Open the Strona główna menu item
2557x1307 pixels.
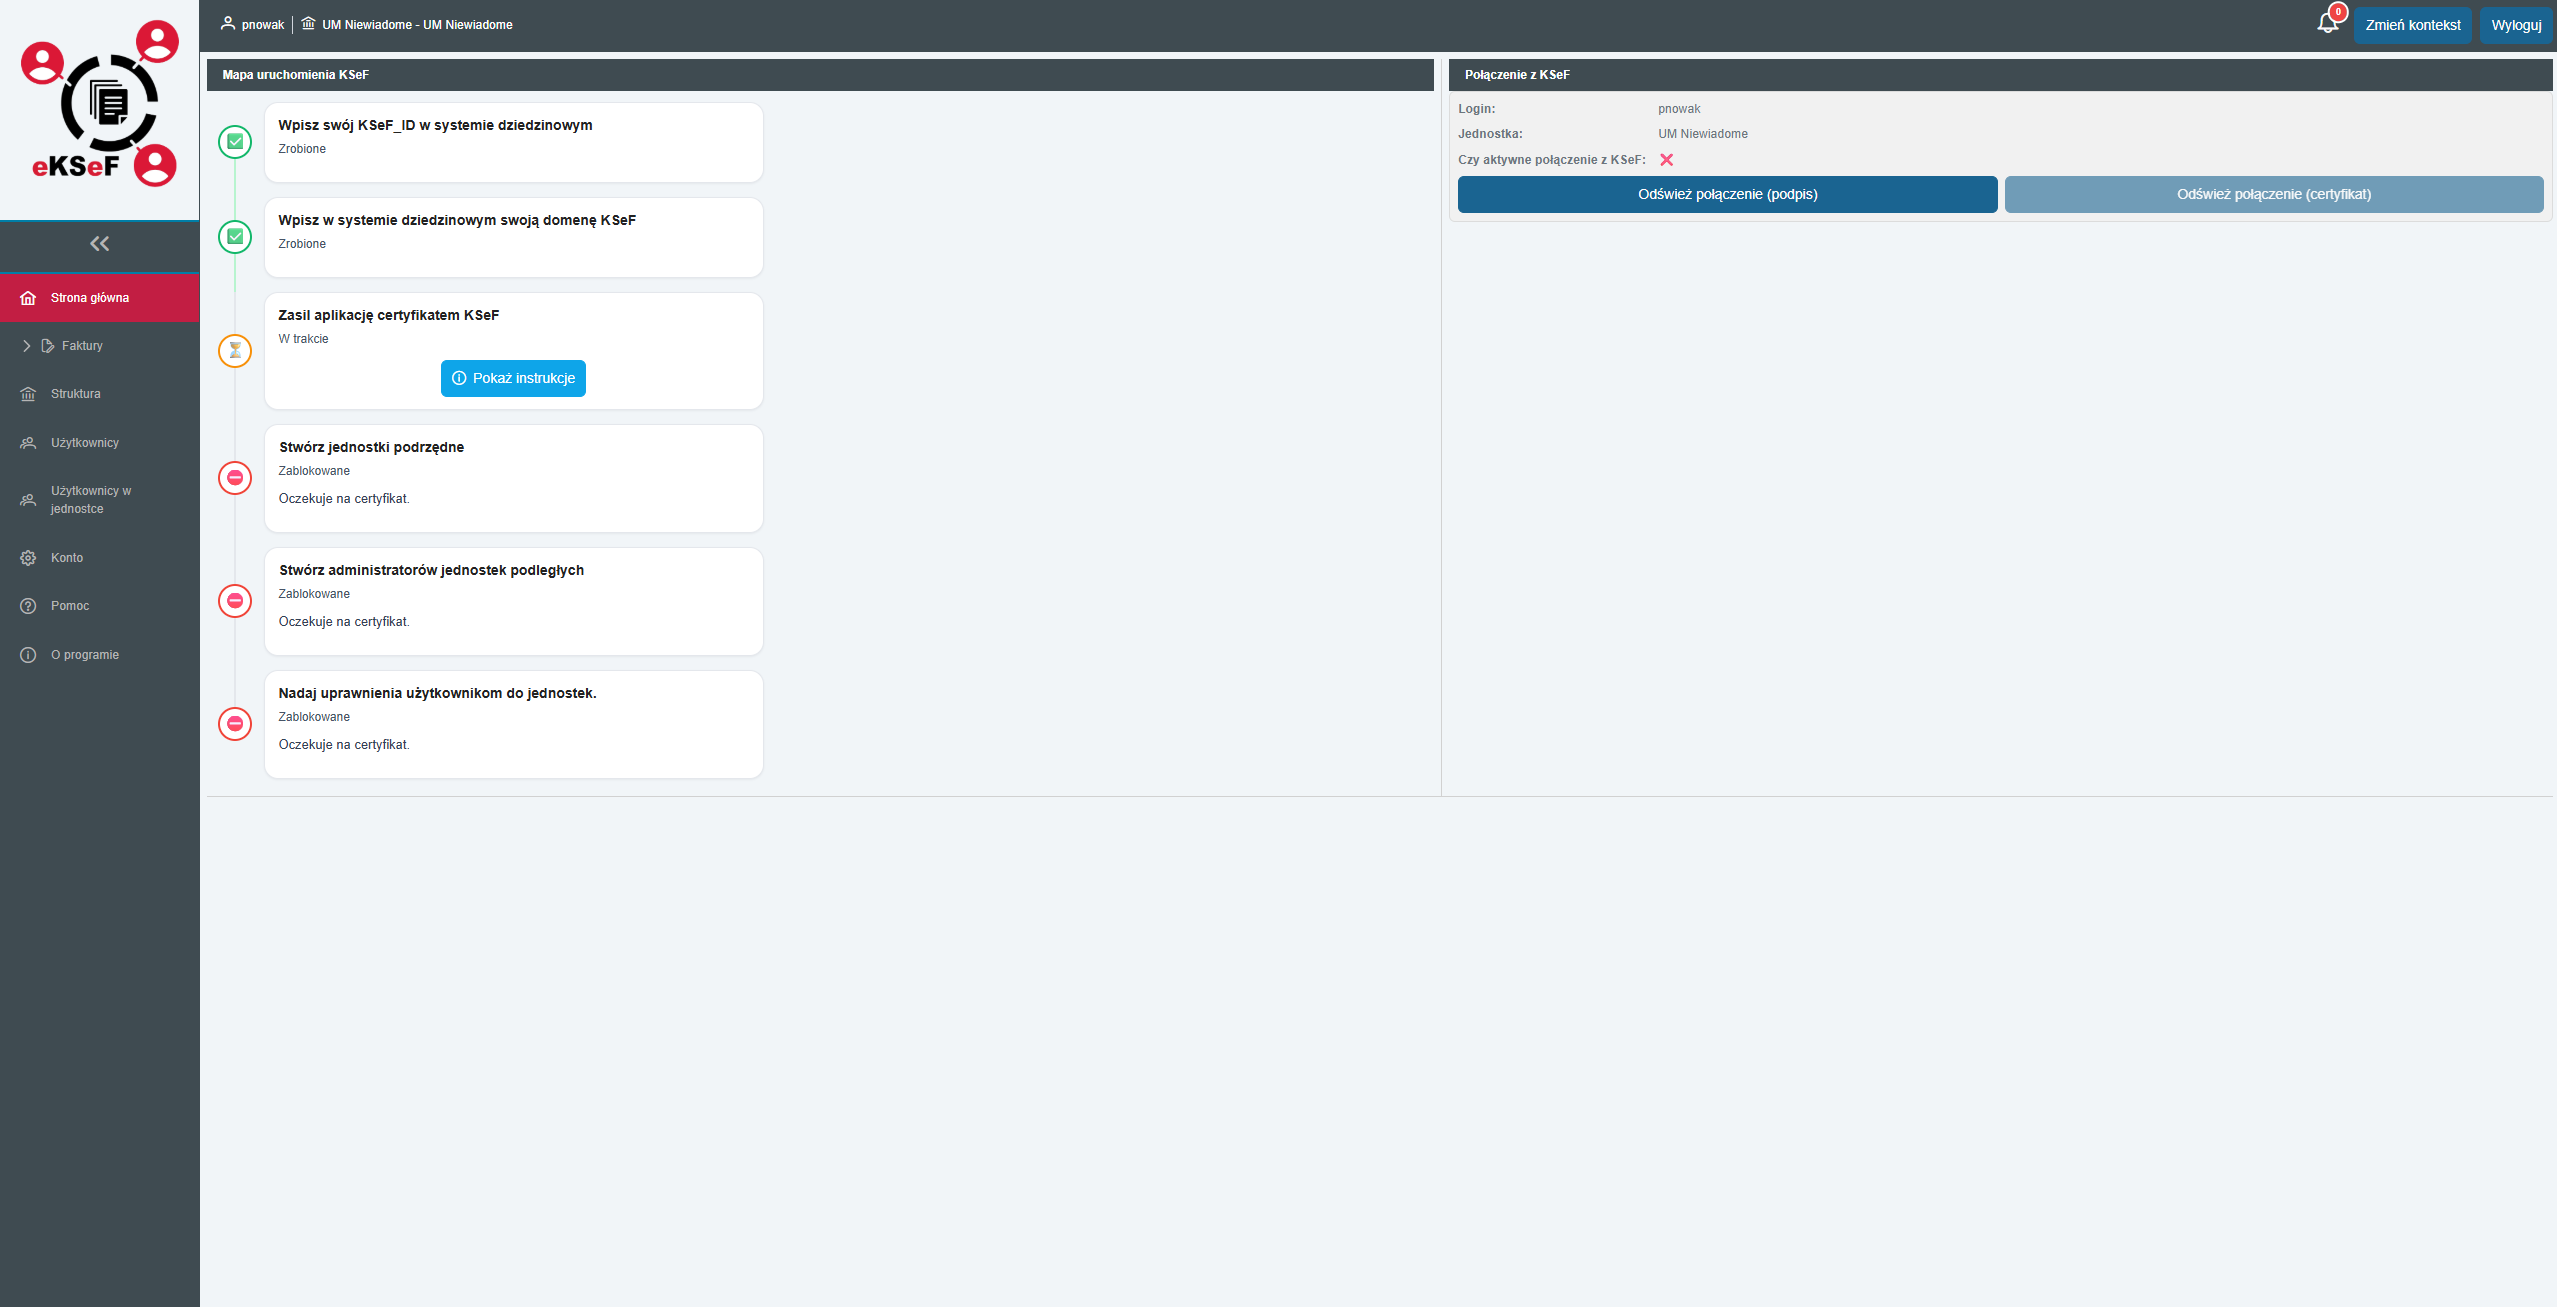89,298
